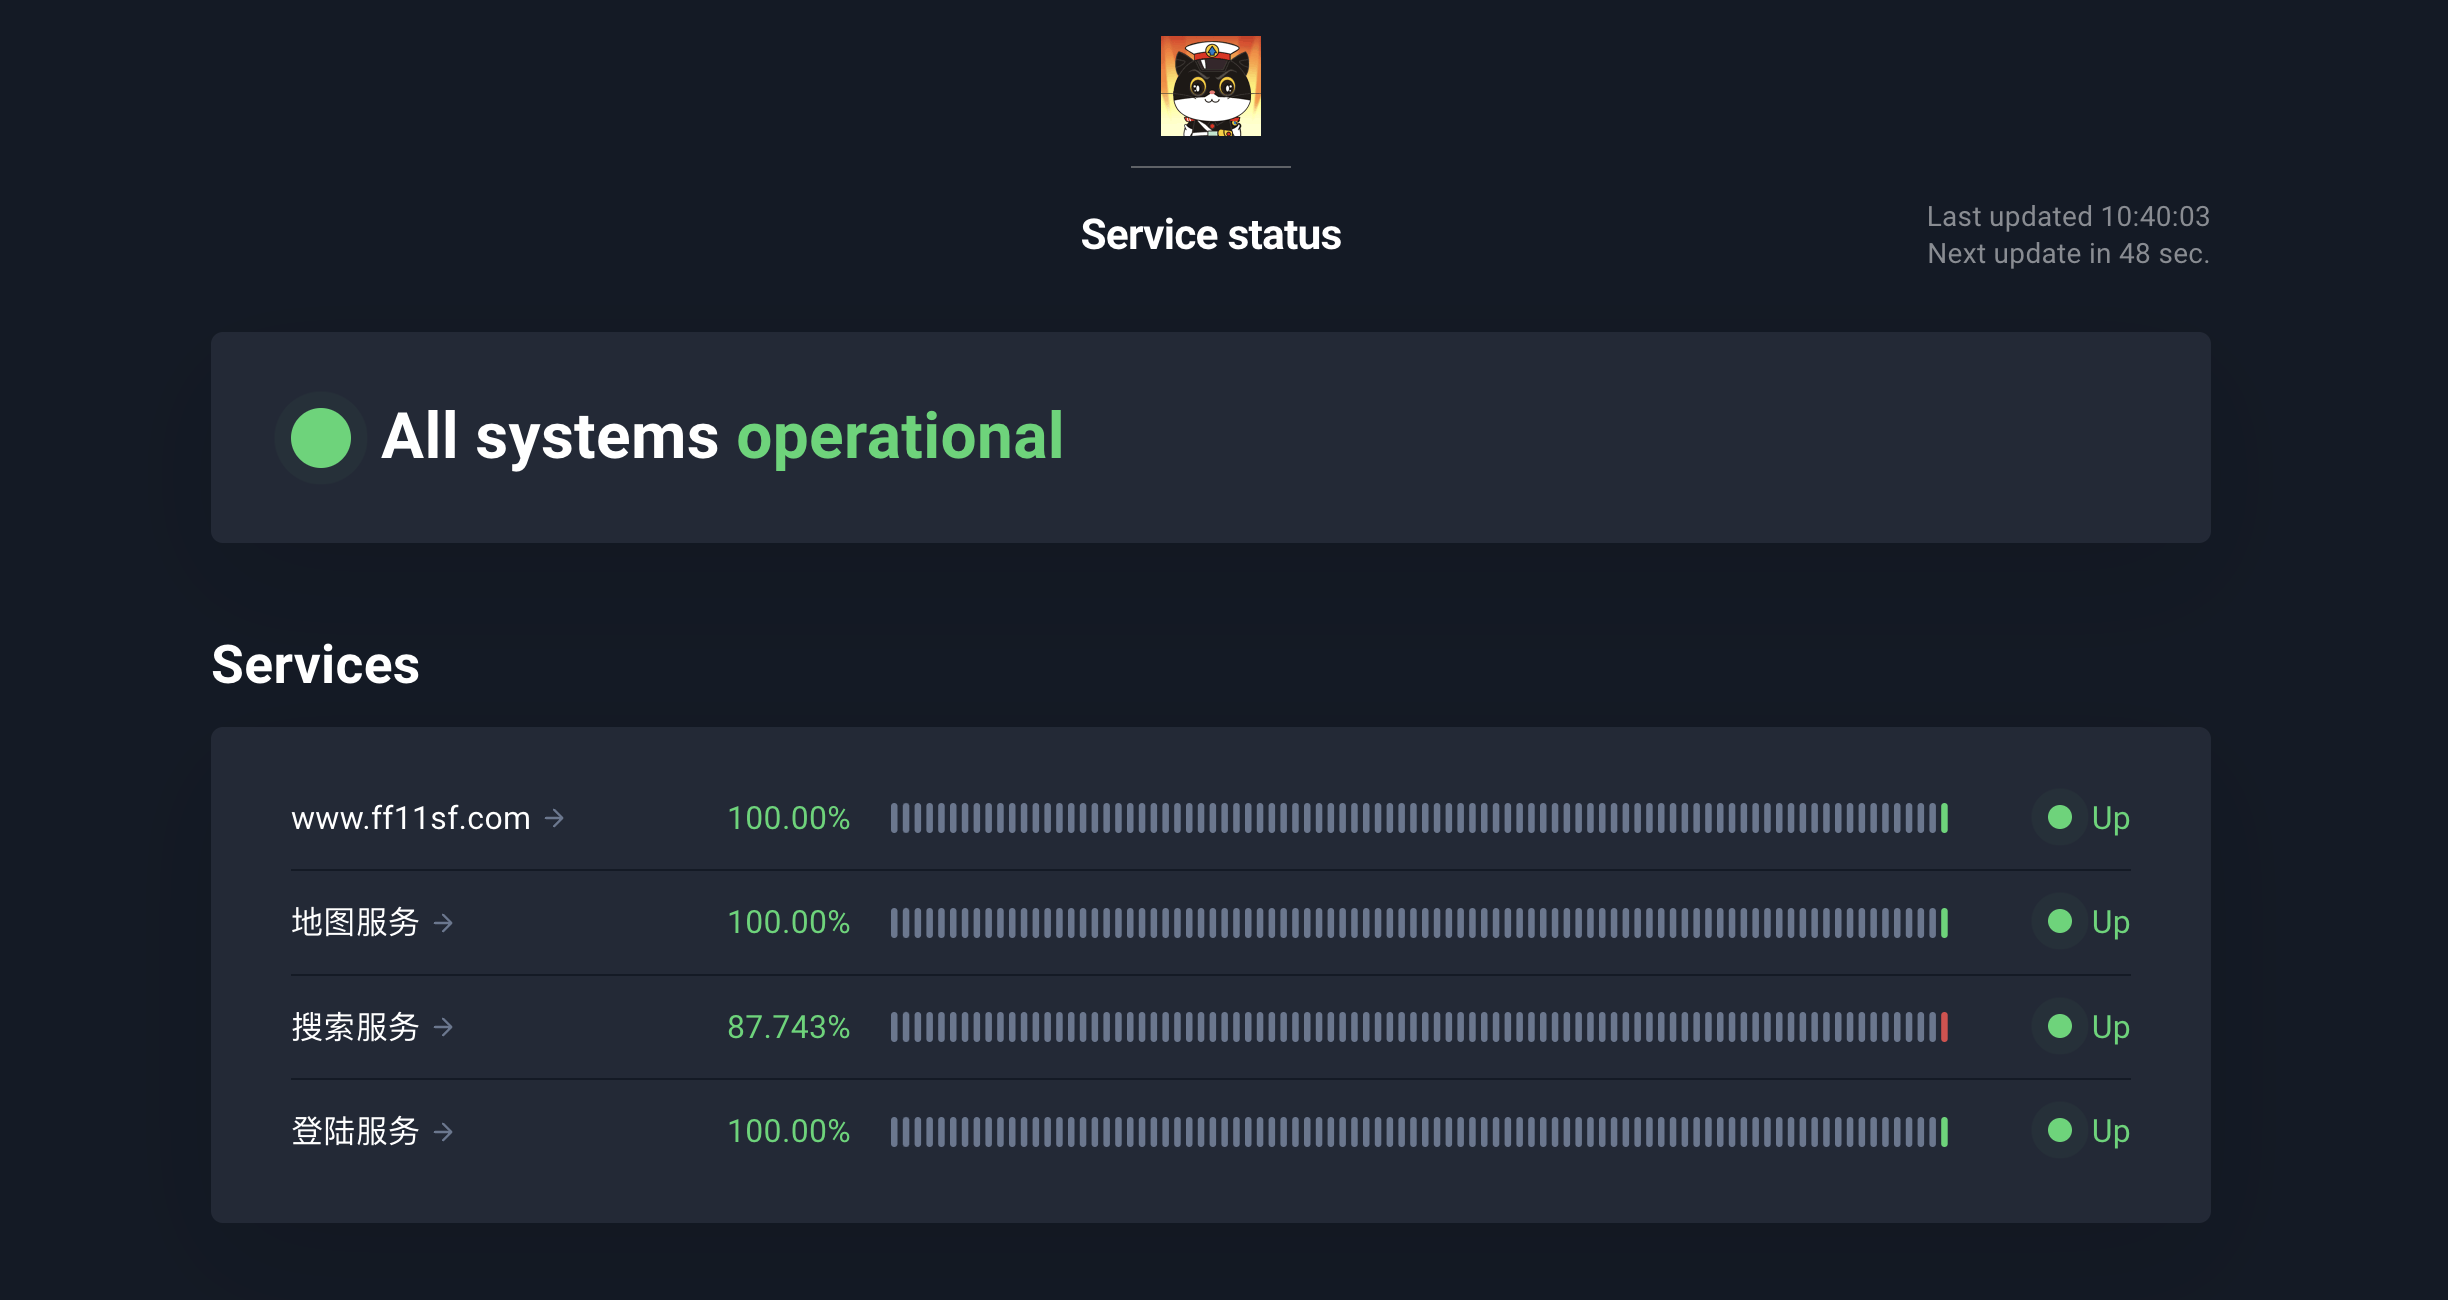Open the 地图服务 service details
2448x1300 pixels.
(355, 922)
